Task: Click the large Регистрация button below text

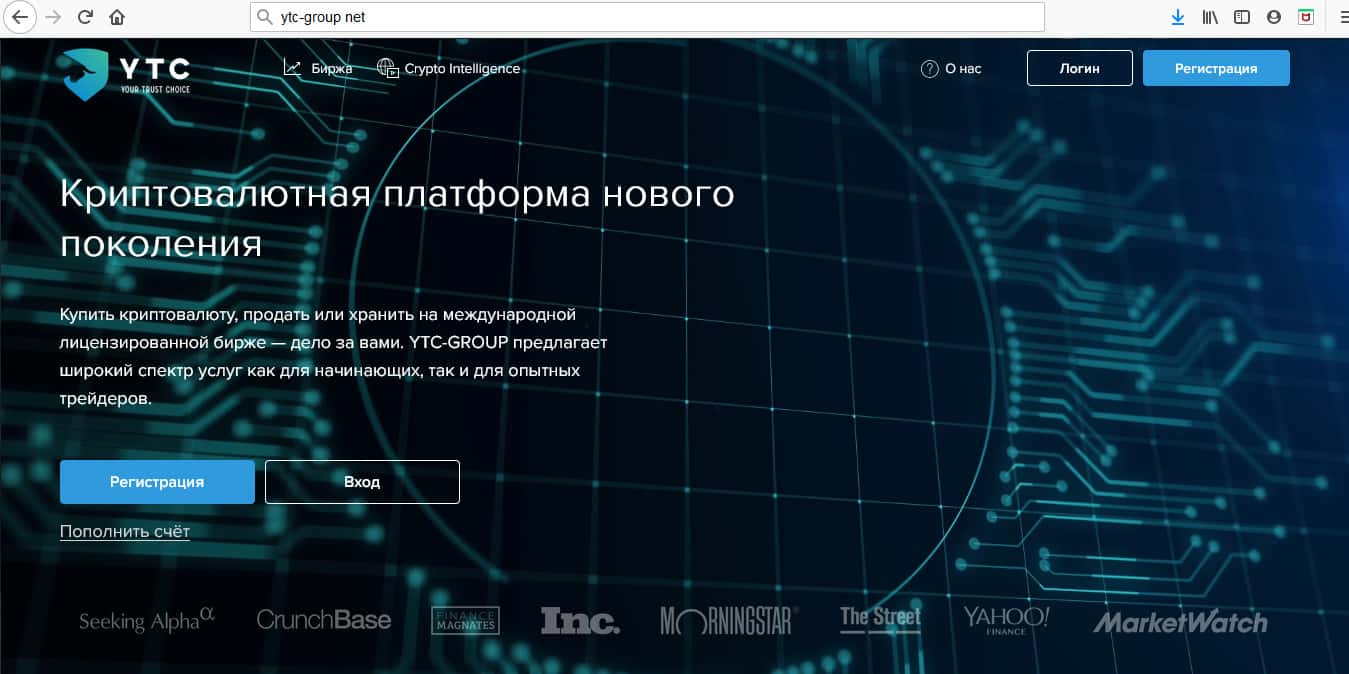Action: (x=157, y=482)
